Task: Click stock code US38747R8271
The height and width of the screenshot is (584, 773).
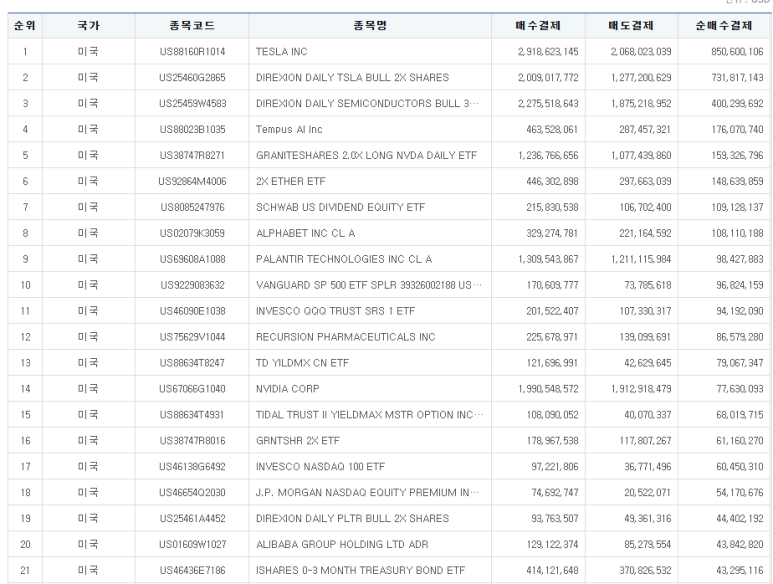Action: tap(192, 156)
